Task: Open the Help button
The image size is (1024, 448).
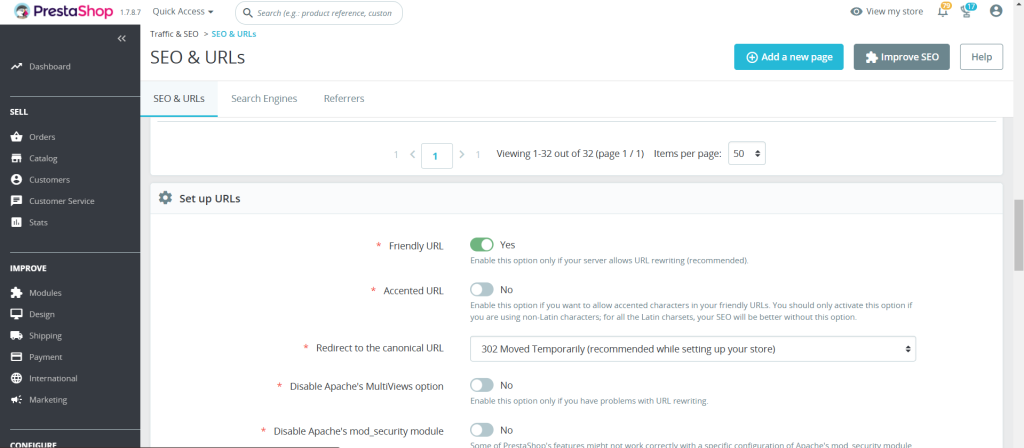Action: click(982, 57)
